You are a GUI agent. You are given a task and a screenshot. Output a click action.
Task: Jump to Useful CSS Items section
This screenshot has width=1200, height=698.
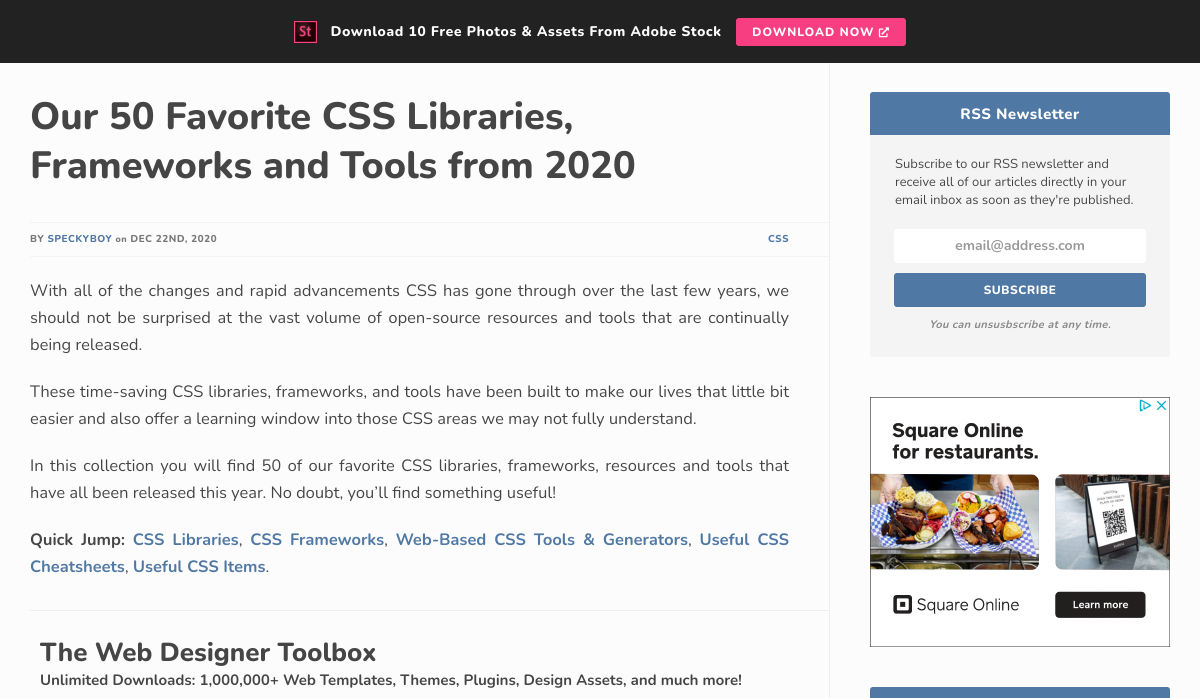199,567
